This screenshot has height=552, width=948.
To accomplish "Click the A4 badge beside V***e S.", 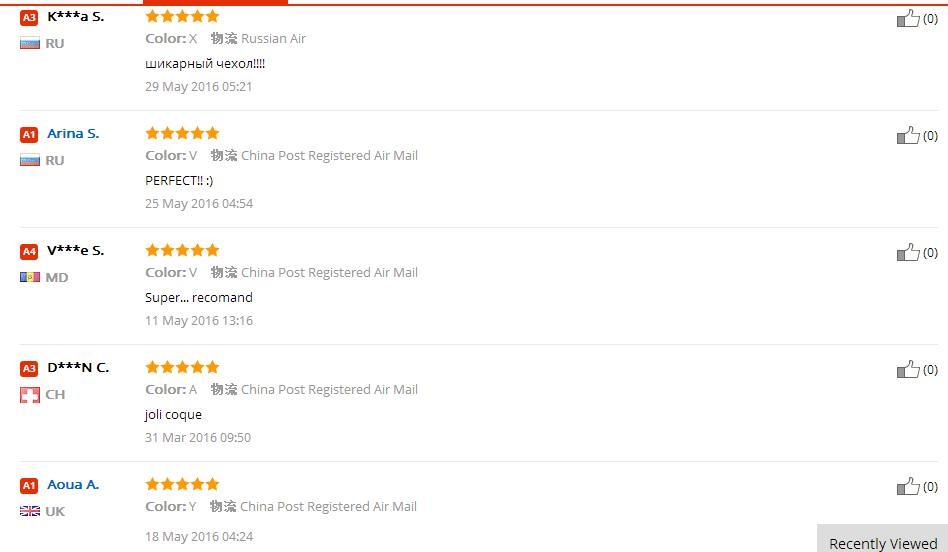I will click(29, 251).
